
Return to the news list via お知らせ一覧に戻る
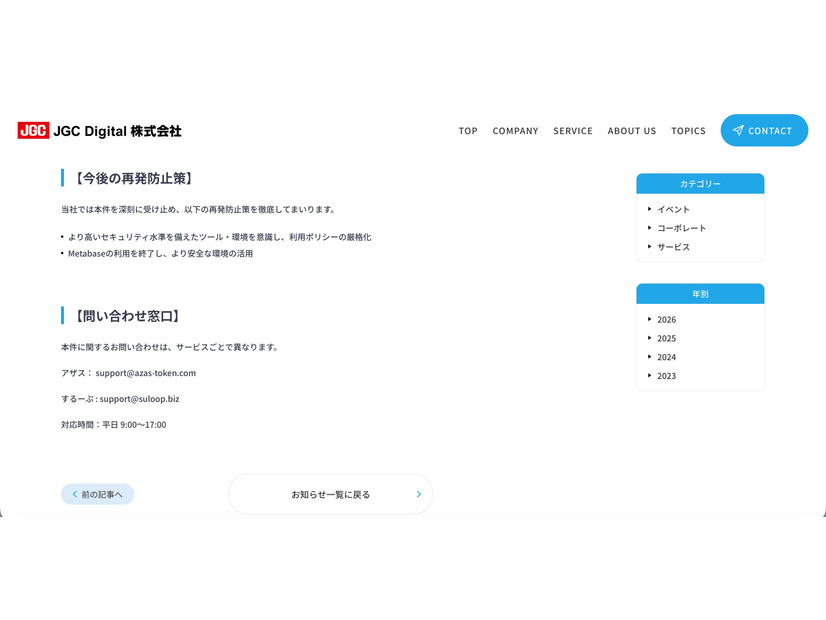(x=330, y=494)
